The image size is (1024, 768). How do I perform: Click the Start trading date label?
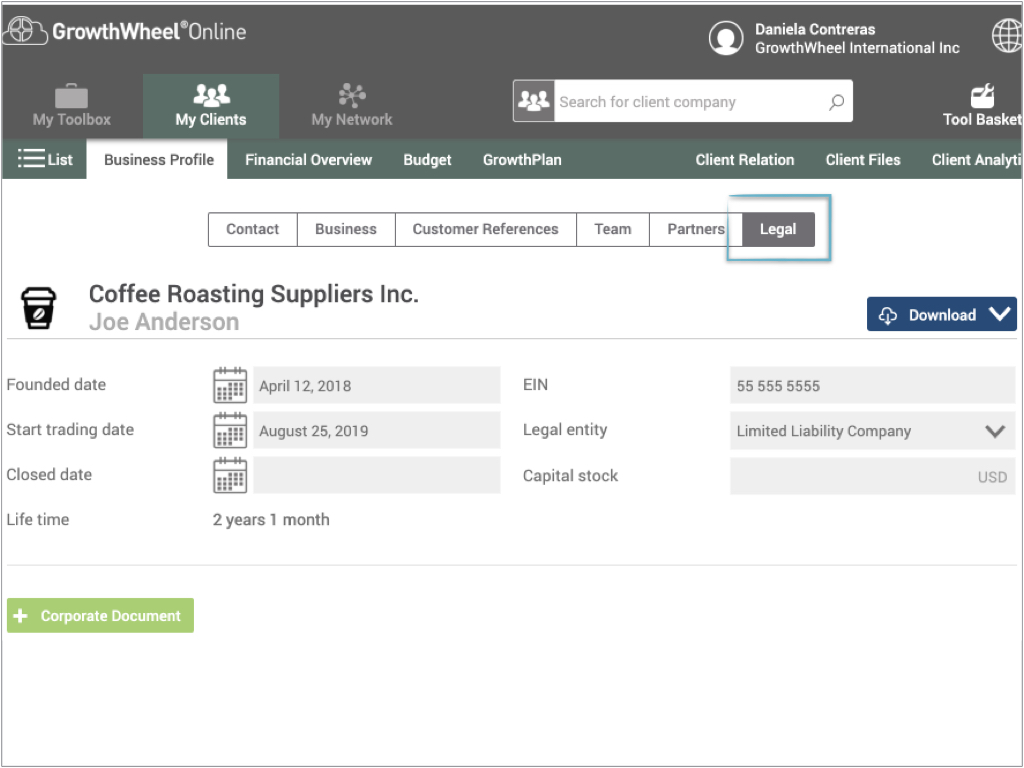(70, 430)
